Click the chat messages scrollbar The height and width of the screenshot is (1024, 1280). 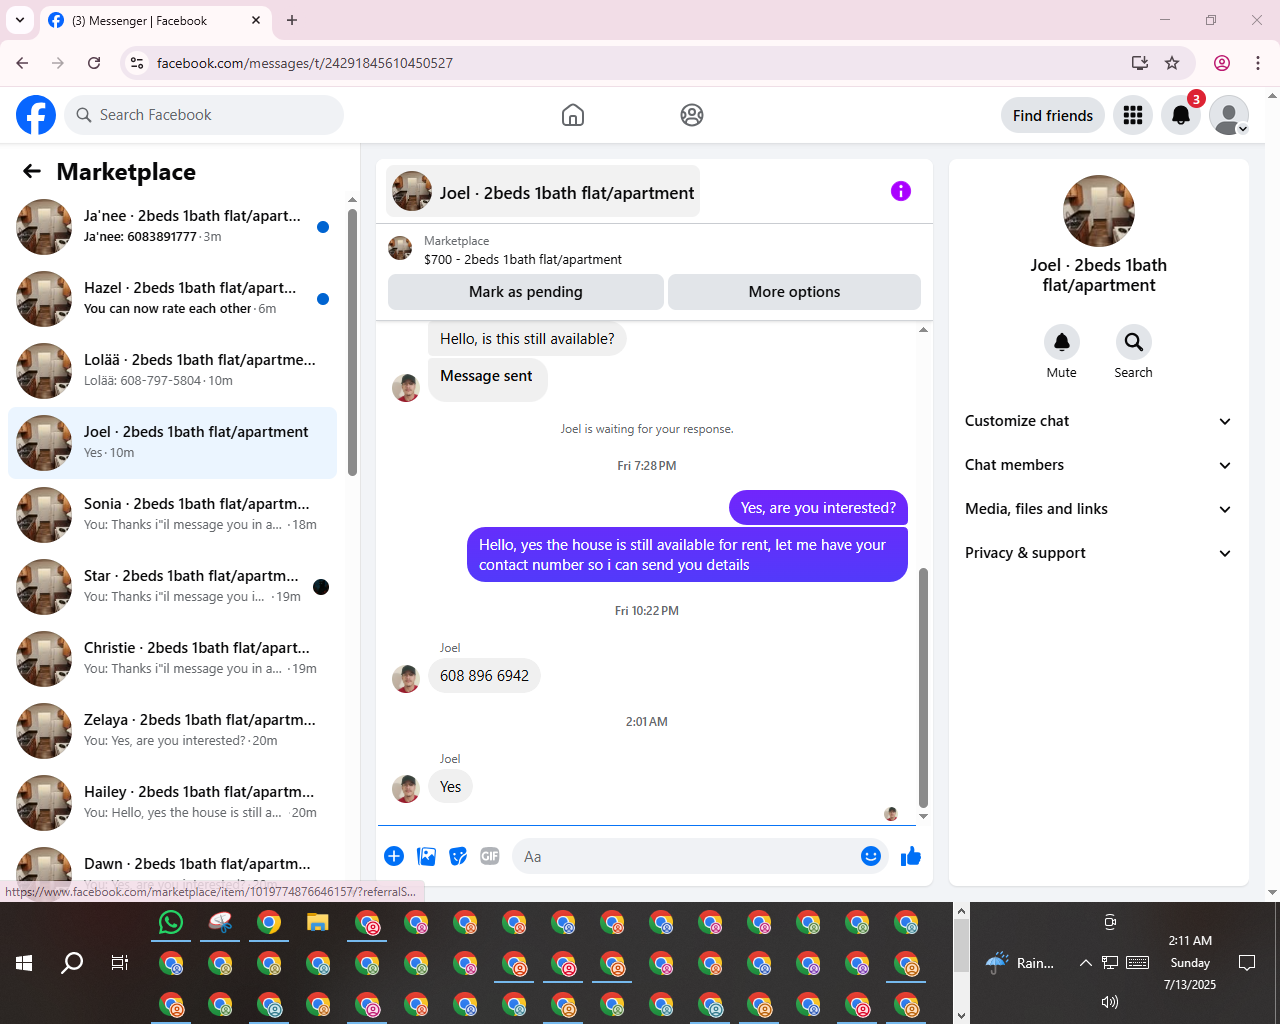coord(923,687)
